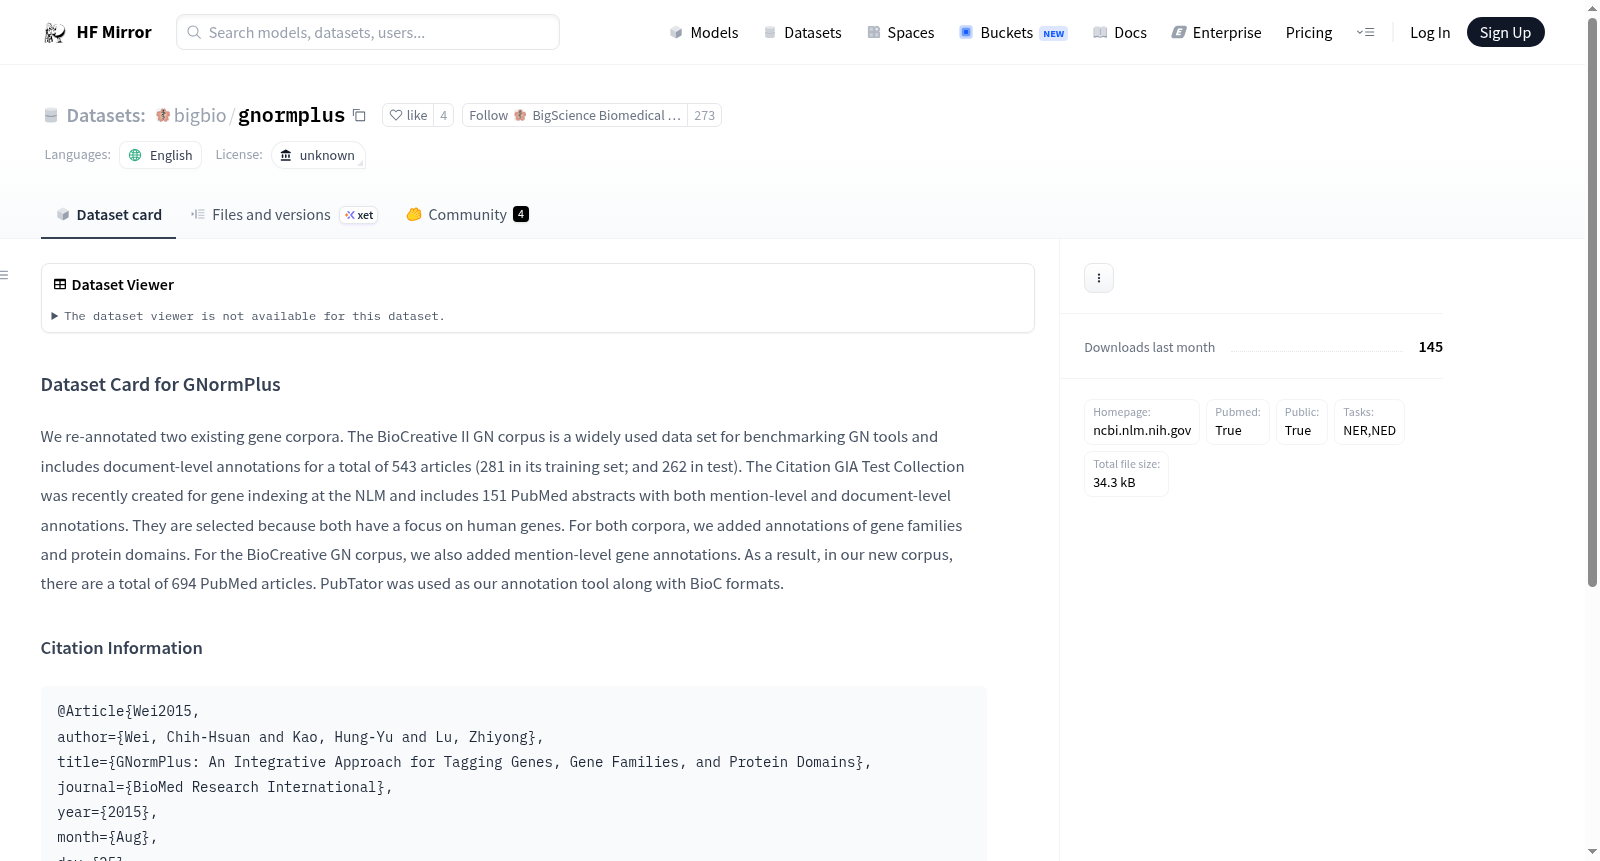
Task: Open the Docs page
Action: click(x=1120, y=32)
